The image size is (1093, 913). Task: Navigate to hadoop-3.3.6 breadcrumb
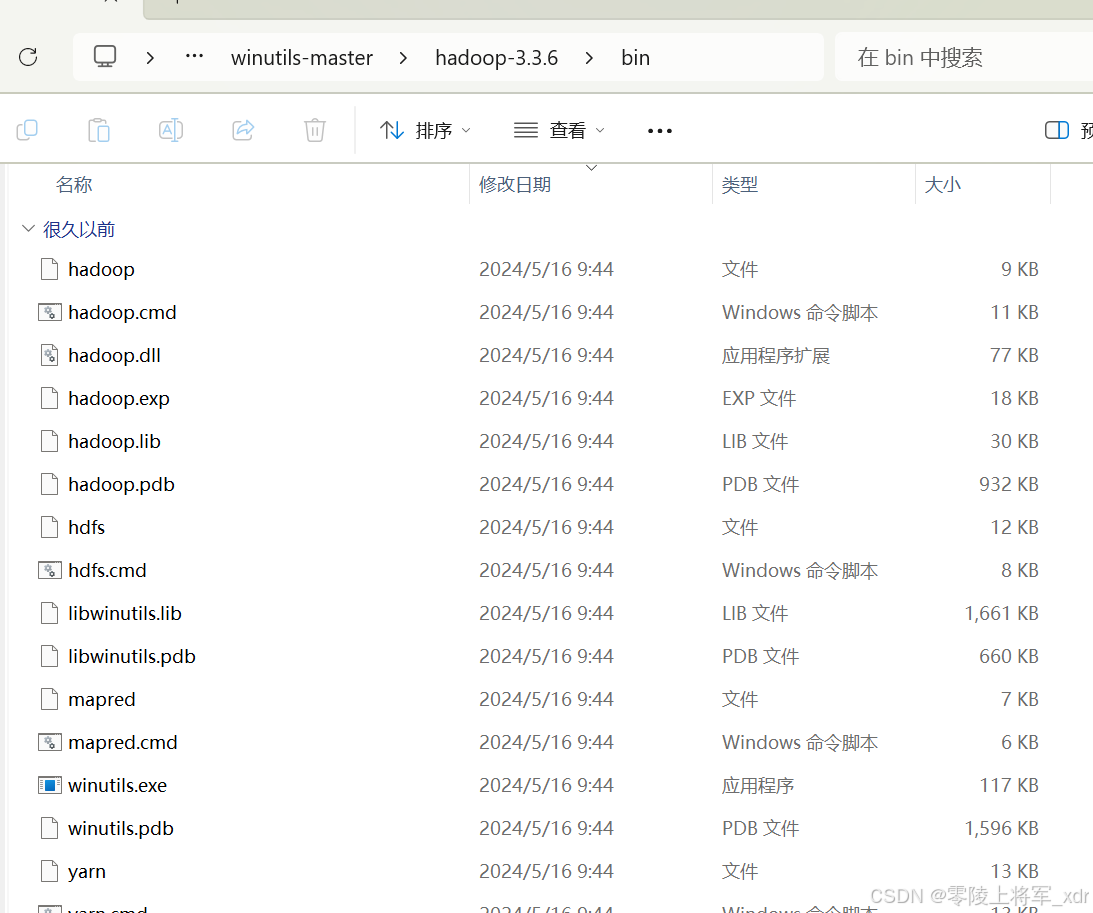pos(496,57)
